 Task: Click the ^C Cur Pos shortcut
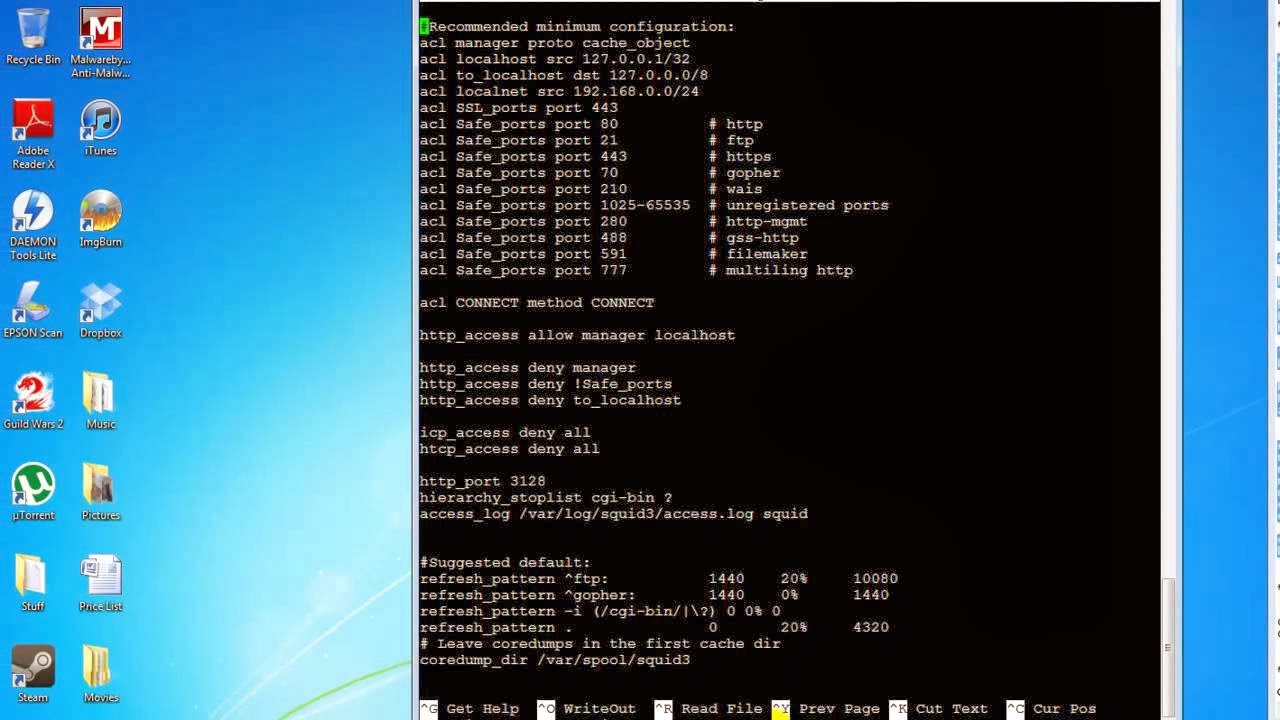[x=1051, y=709]
